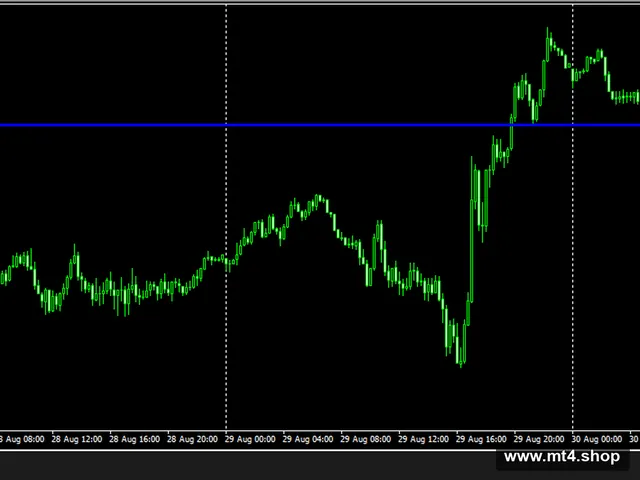Click the highest candlestick peak on the chart

(x=547, y=44)
